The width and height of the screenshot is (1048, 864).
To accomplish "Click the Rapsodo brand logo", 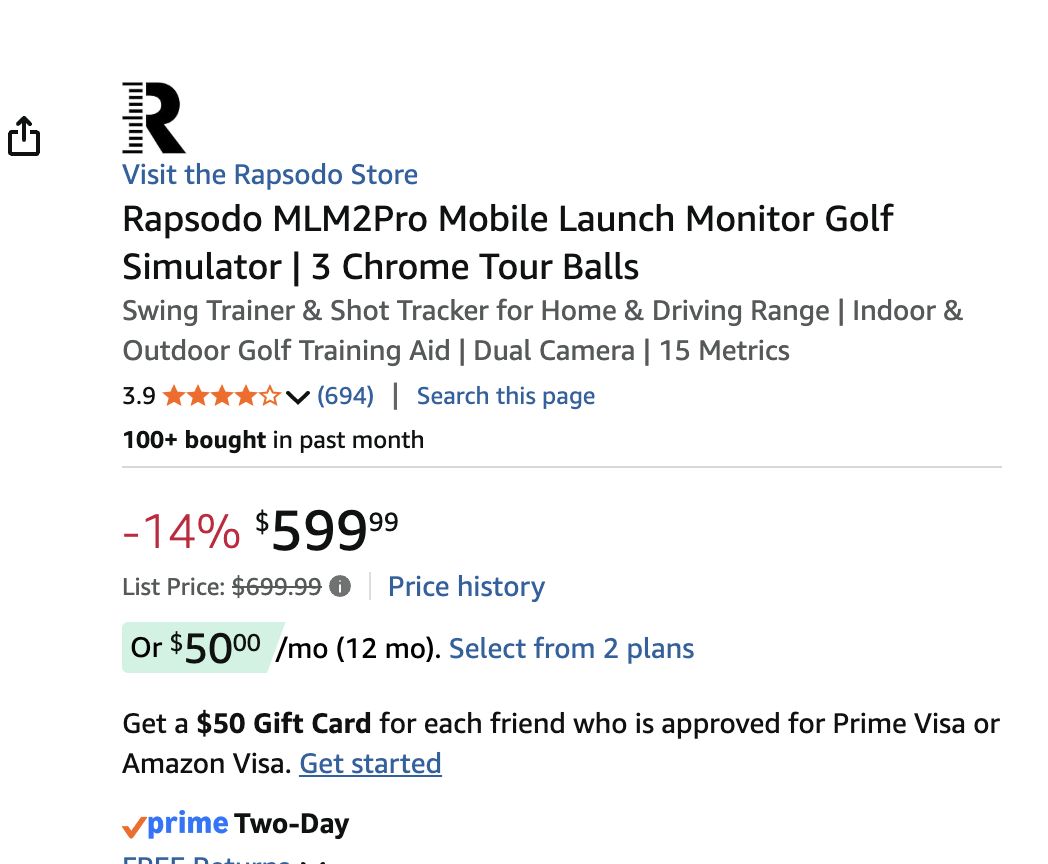I will point(154,118).
